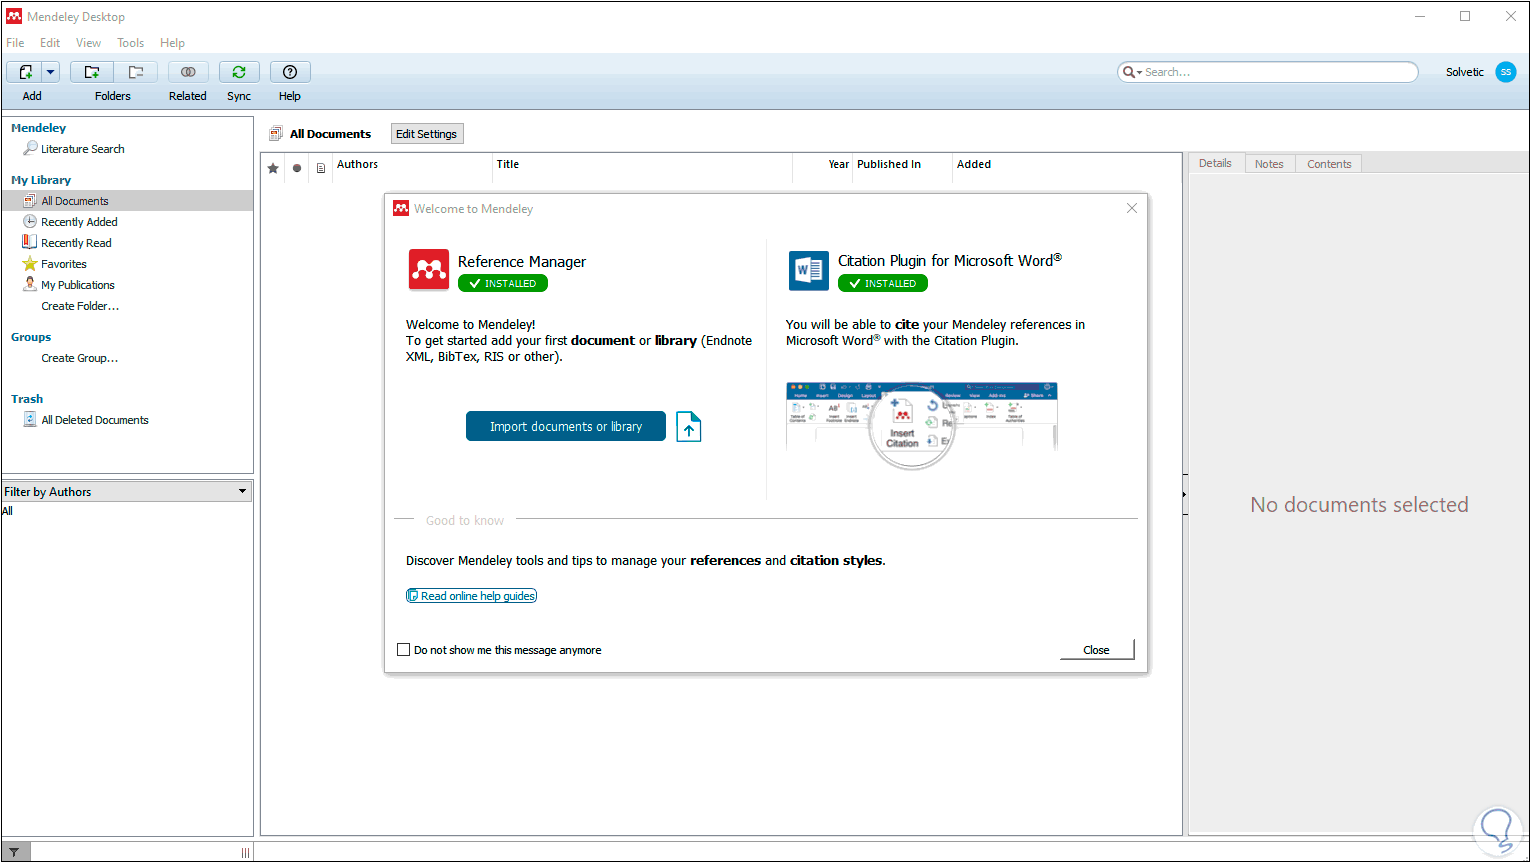The height and width of the screenshot is (862, 1531).
Task: Click the Create Folder toolbar icon
Action: (x=92, y=72)
